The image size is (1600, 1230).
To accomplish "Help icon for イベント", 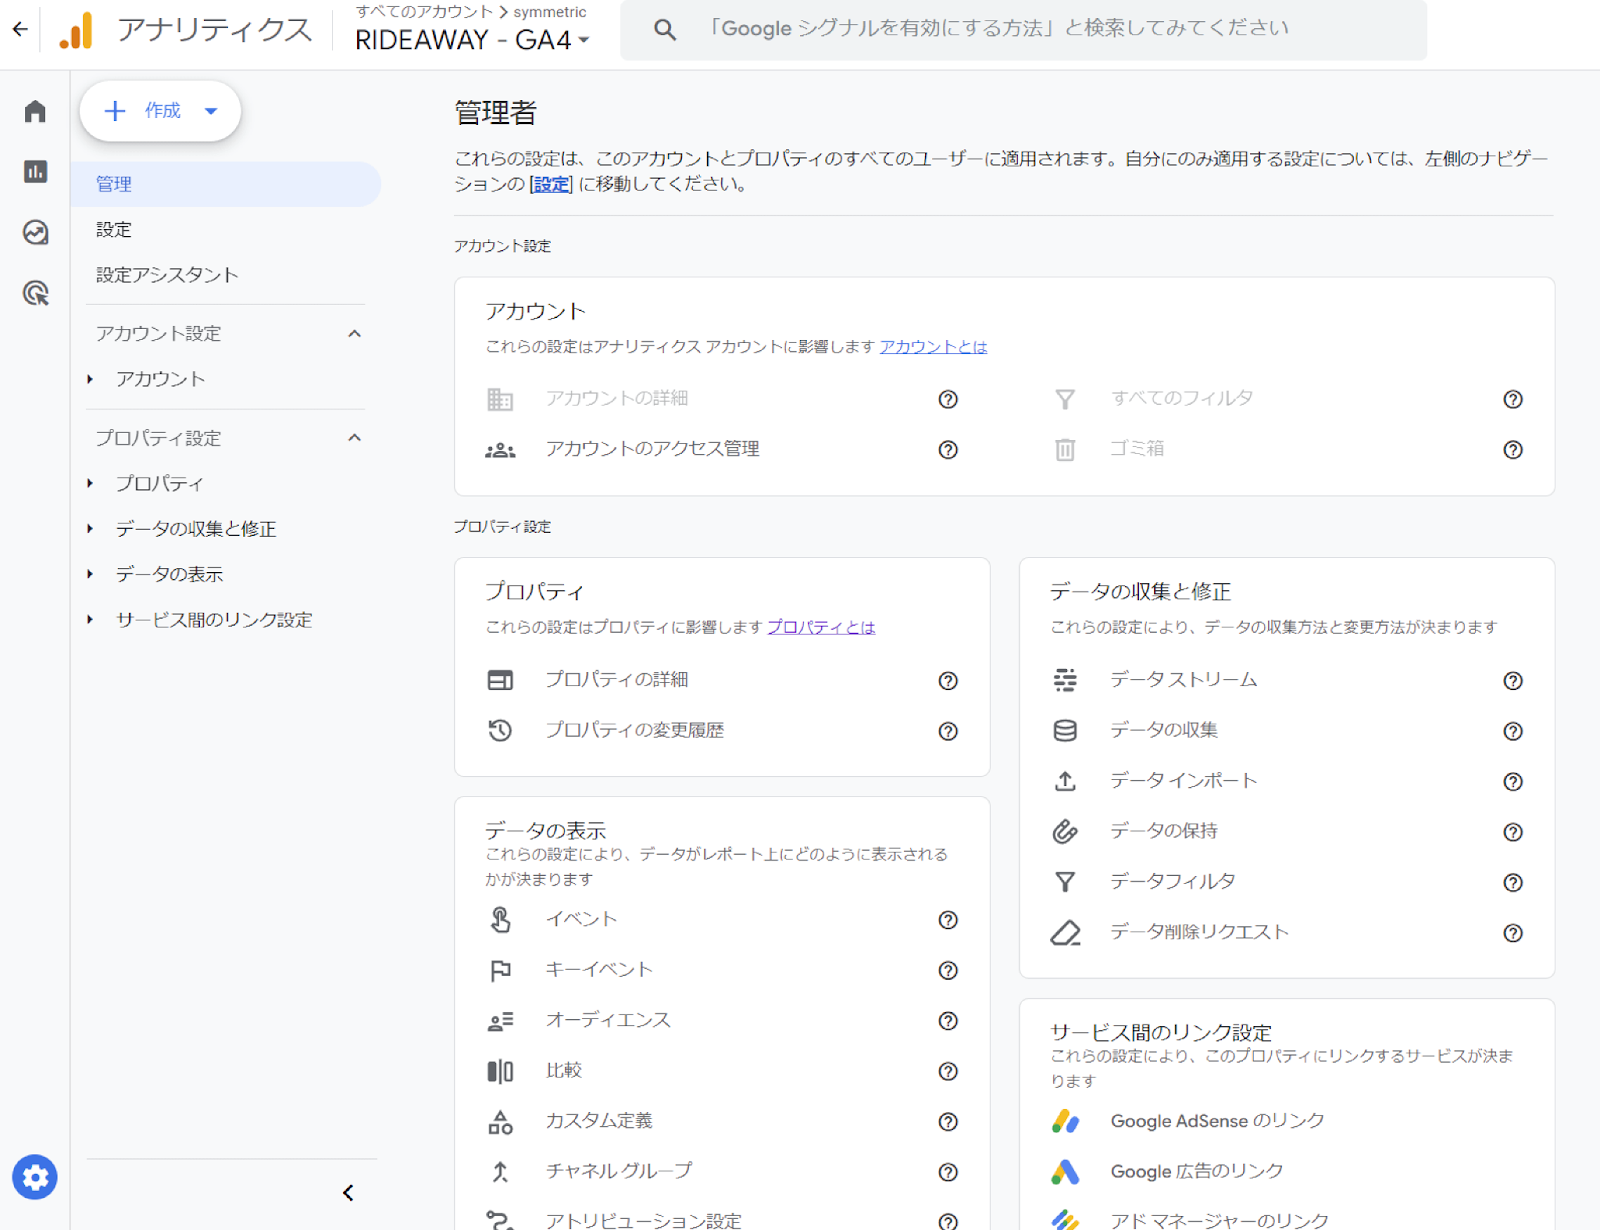I will 948,920.
